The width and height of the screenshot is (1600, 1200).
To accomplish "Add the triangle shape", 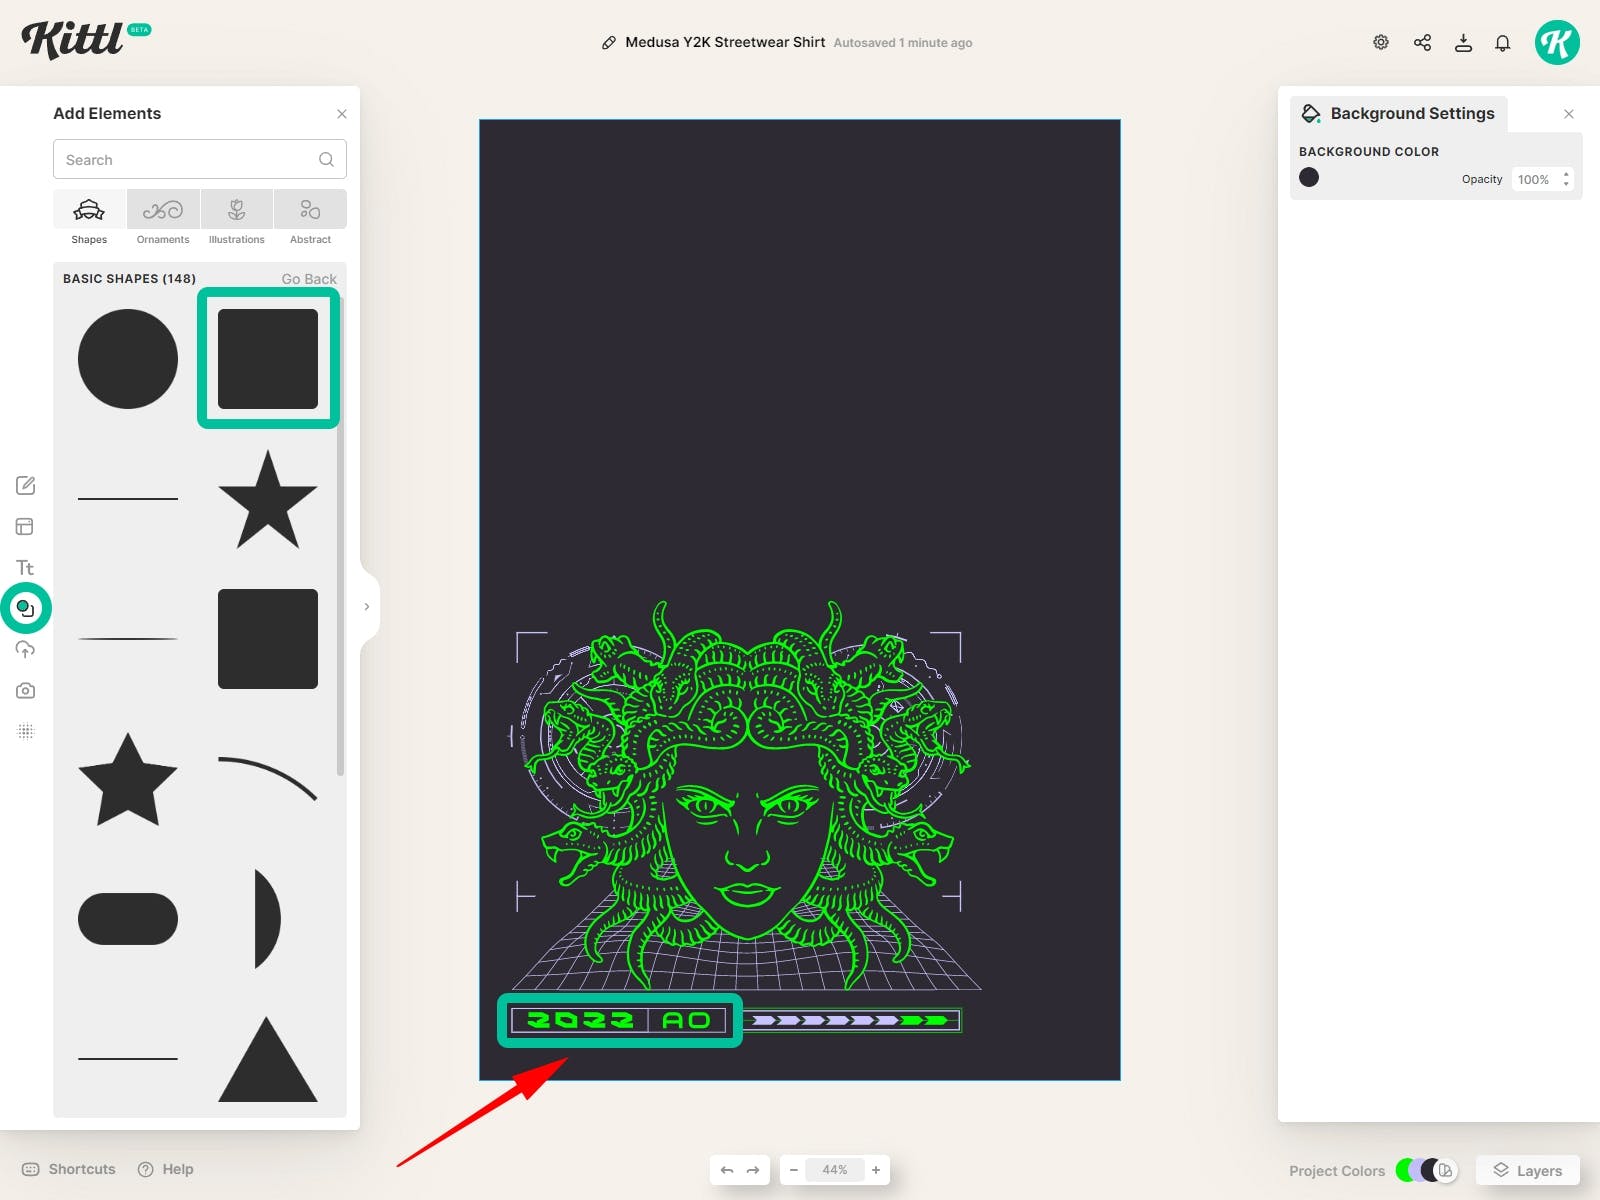I will coord(268,1060).
